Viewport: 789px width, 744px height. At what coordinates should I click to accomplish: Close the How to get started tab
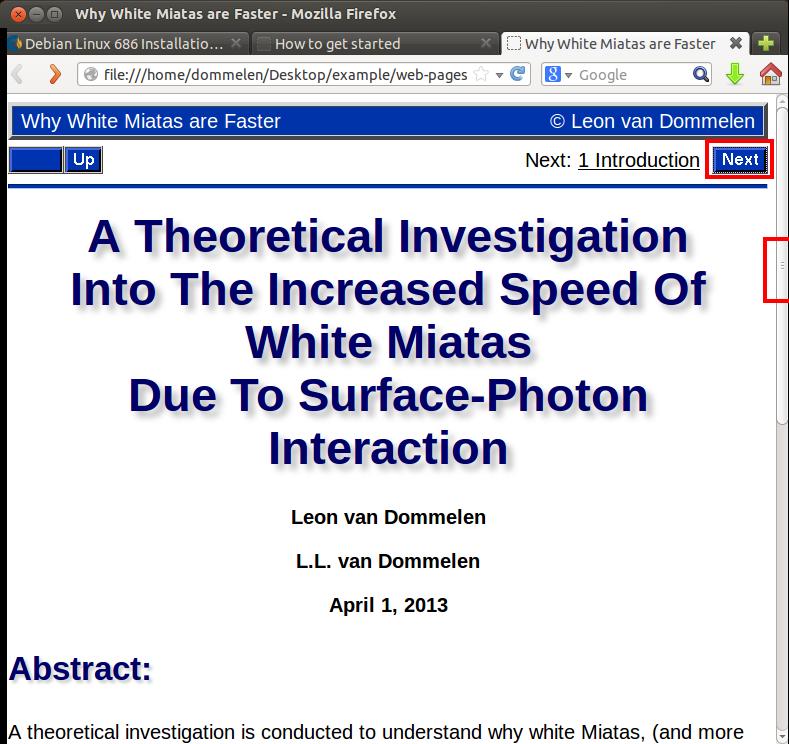pyautogui.click(x=486, y=43)
